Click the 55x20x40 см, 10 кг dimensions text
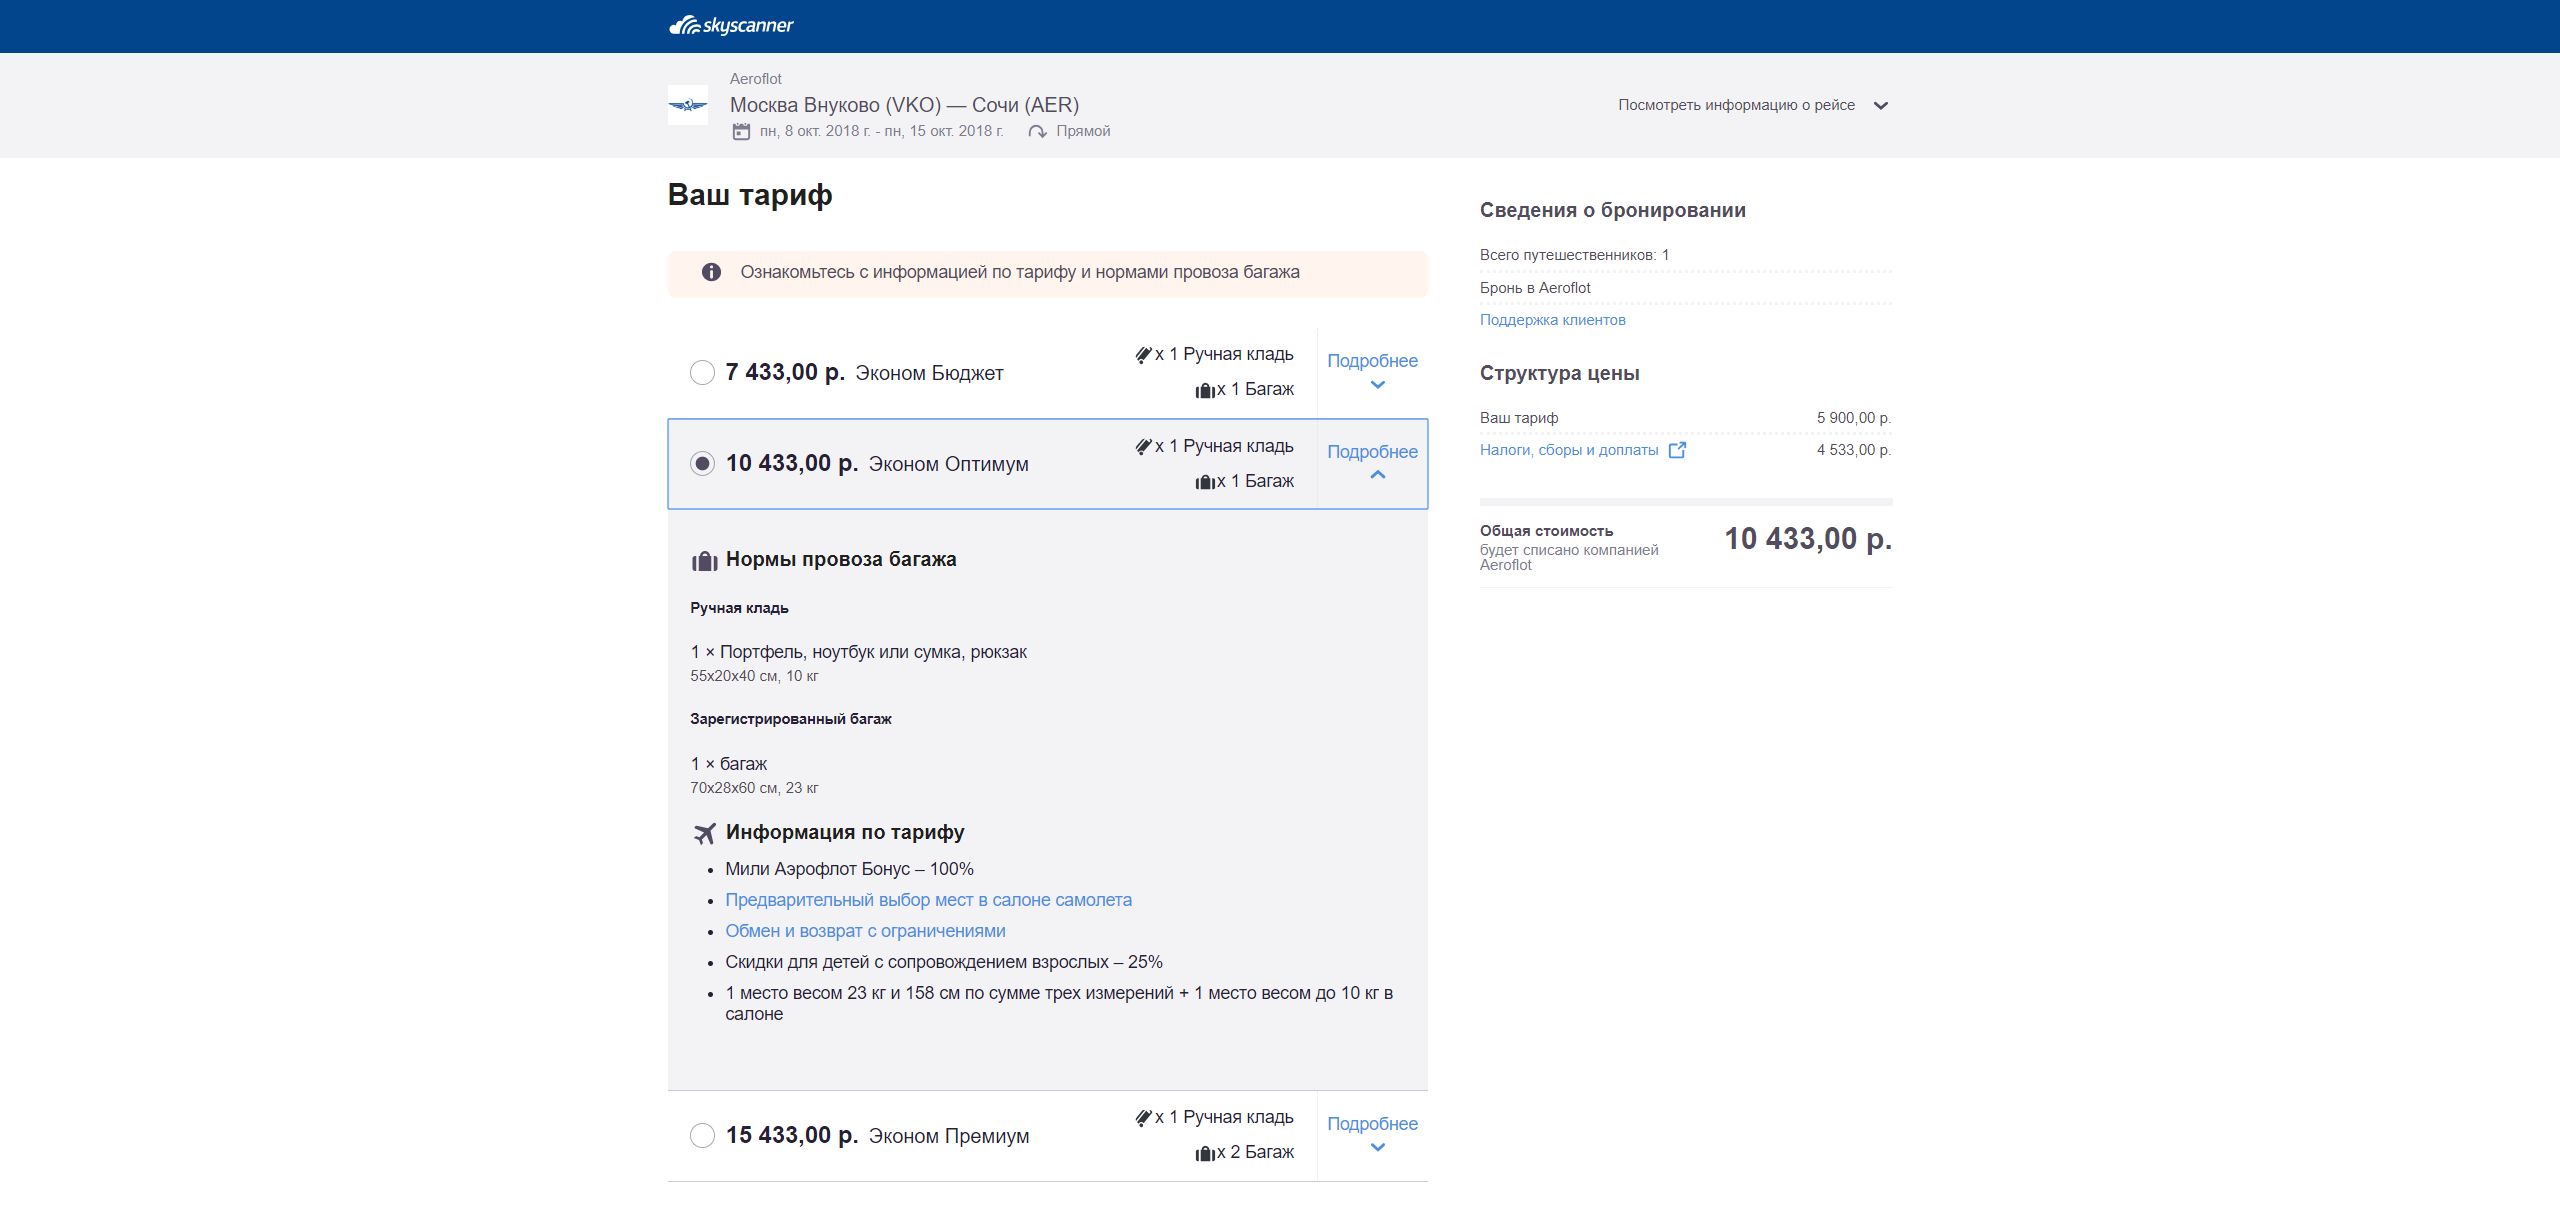The image size is (2560, 1209). point(754,676)
